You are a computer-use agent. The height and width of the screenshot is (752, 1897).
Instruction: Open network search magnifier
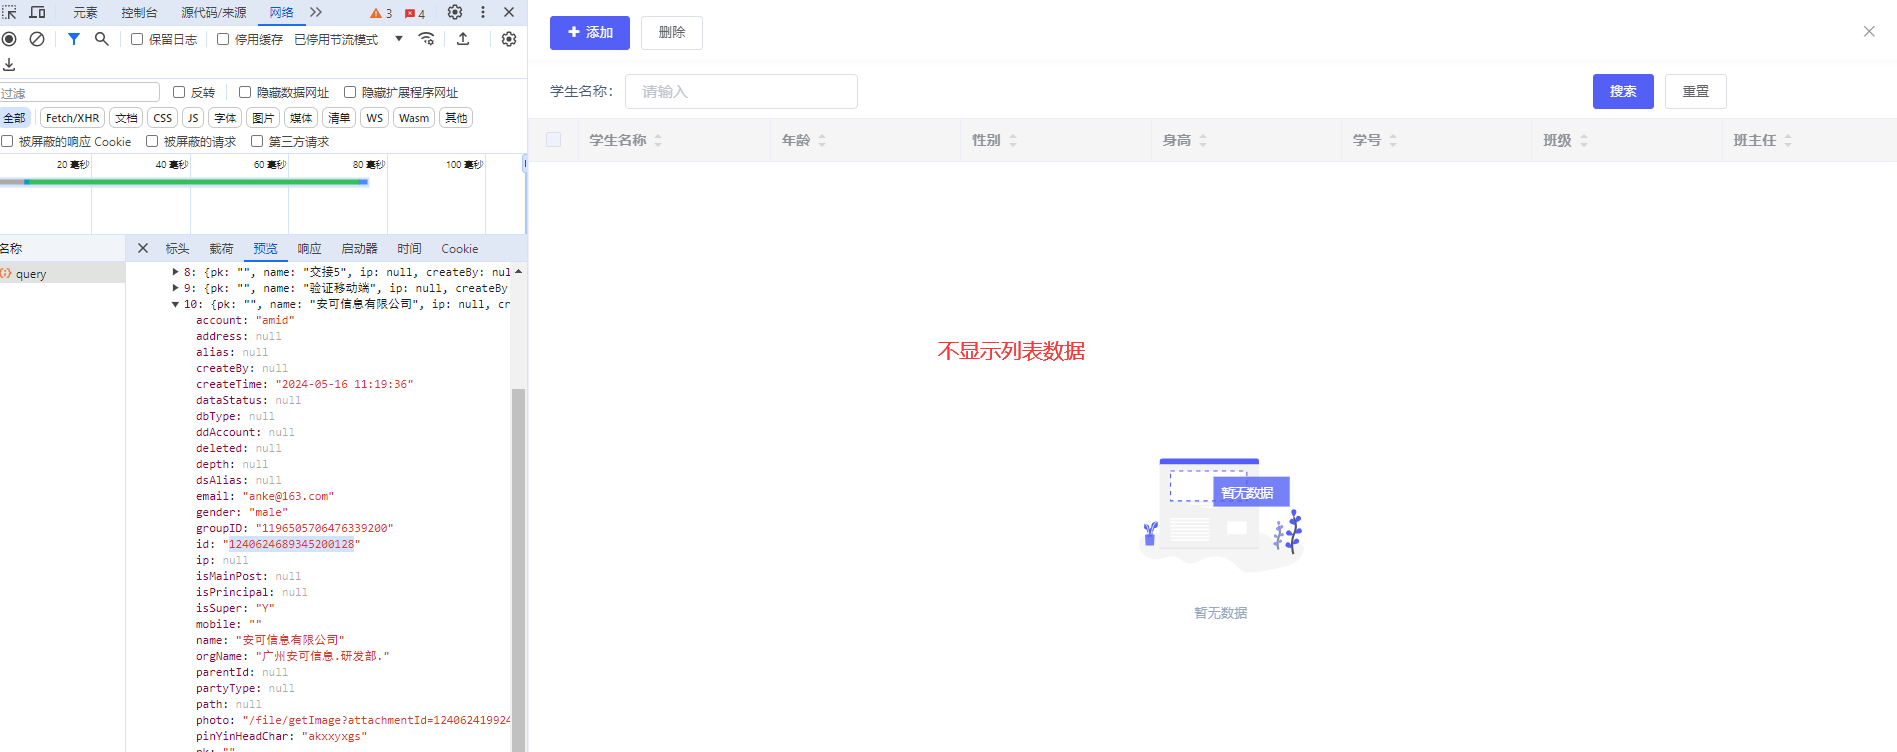click(101, 39)
